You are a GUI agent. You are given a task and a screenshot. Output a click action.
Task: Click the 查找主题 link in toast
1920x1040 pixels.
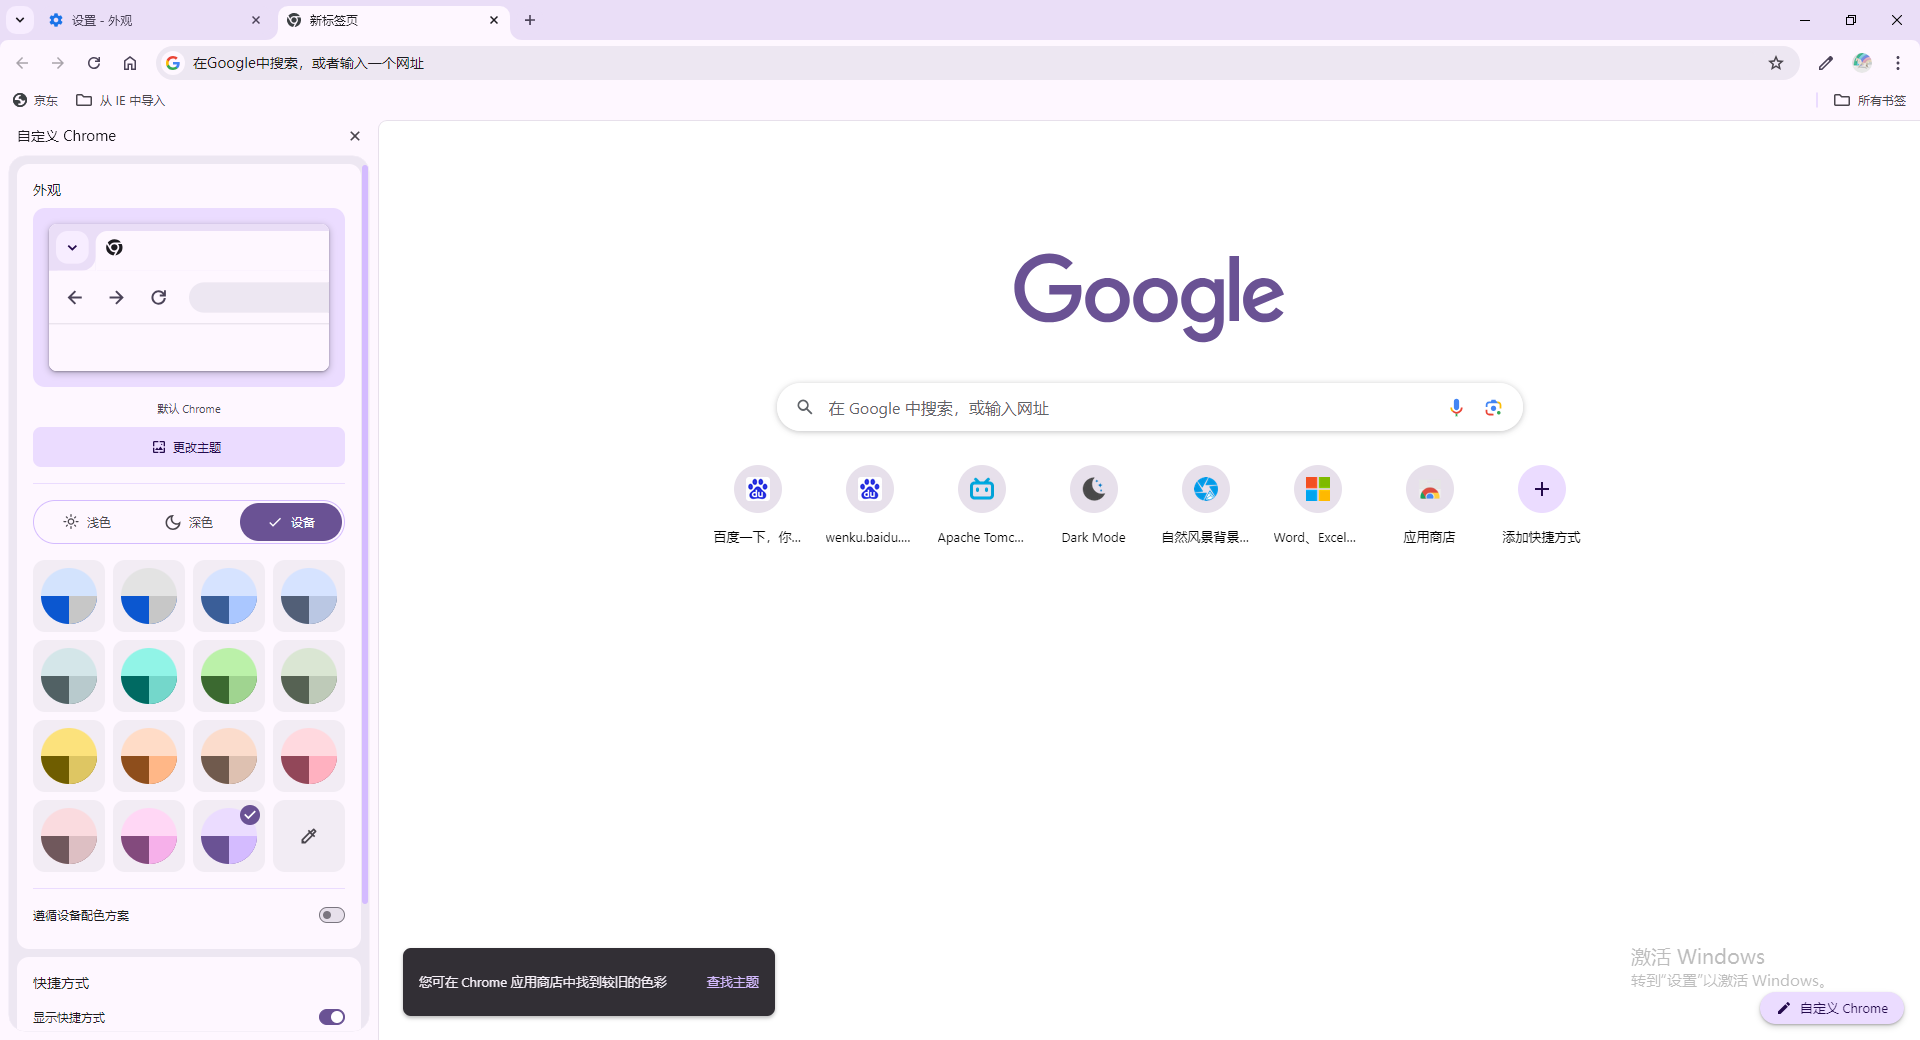point(733,982)
